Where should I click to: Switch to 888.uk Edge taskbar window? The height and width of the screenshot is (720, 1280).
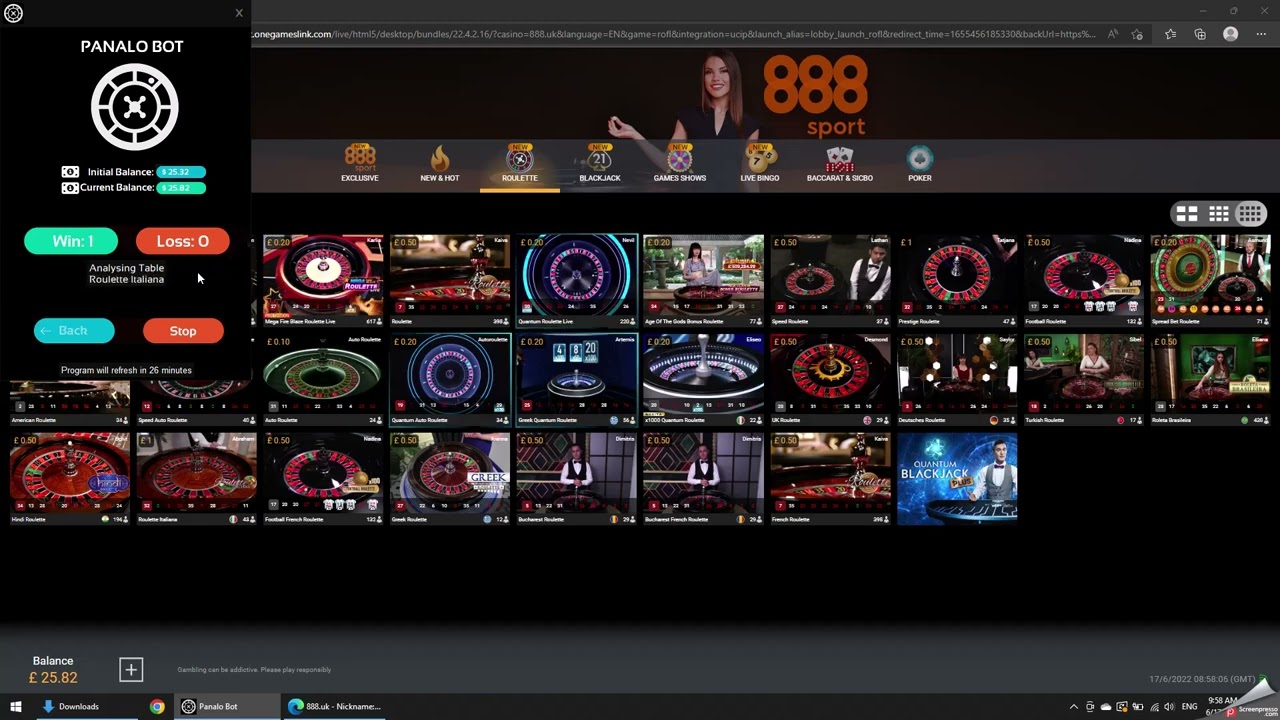tap(334, 706)
